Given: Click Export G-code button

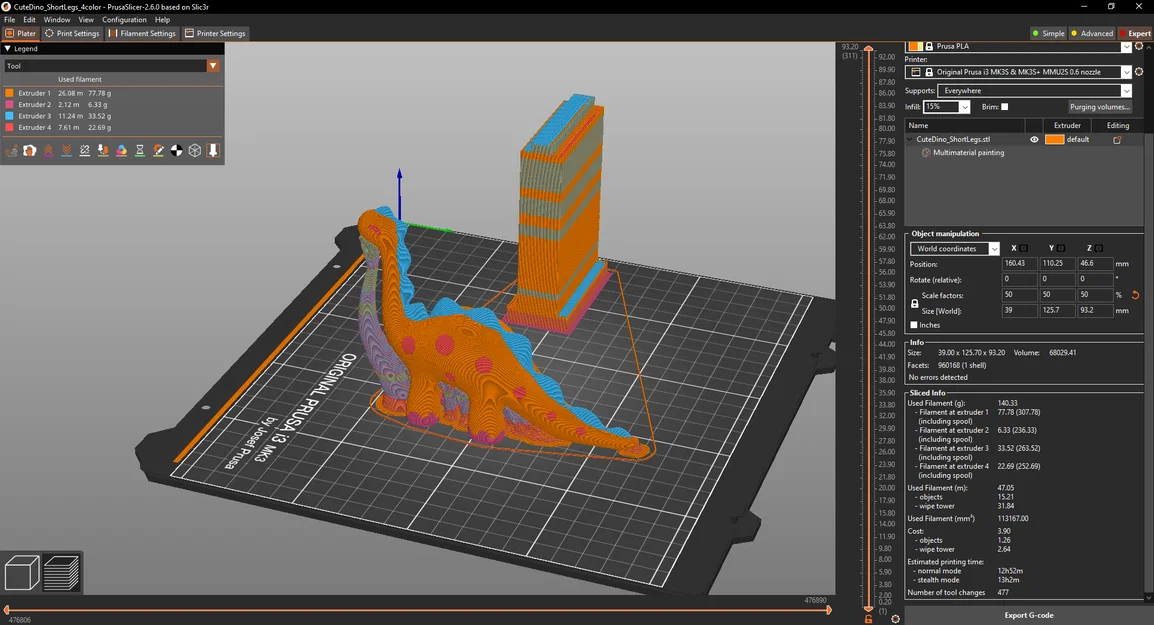Looking at the screenshot, I should pos(1029,615).
